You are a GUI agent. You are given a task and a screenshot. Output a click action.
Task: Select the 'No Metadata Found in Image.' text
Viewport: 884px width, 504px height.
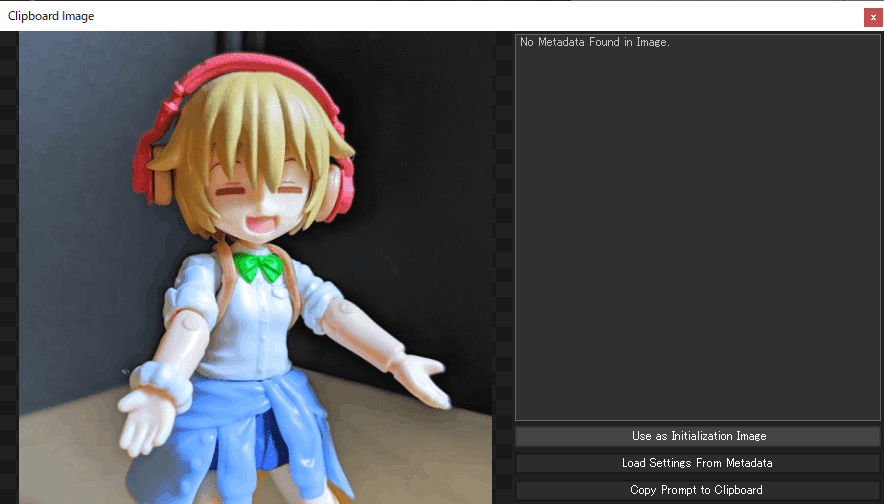[x=595, y=42]
